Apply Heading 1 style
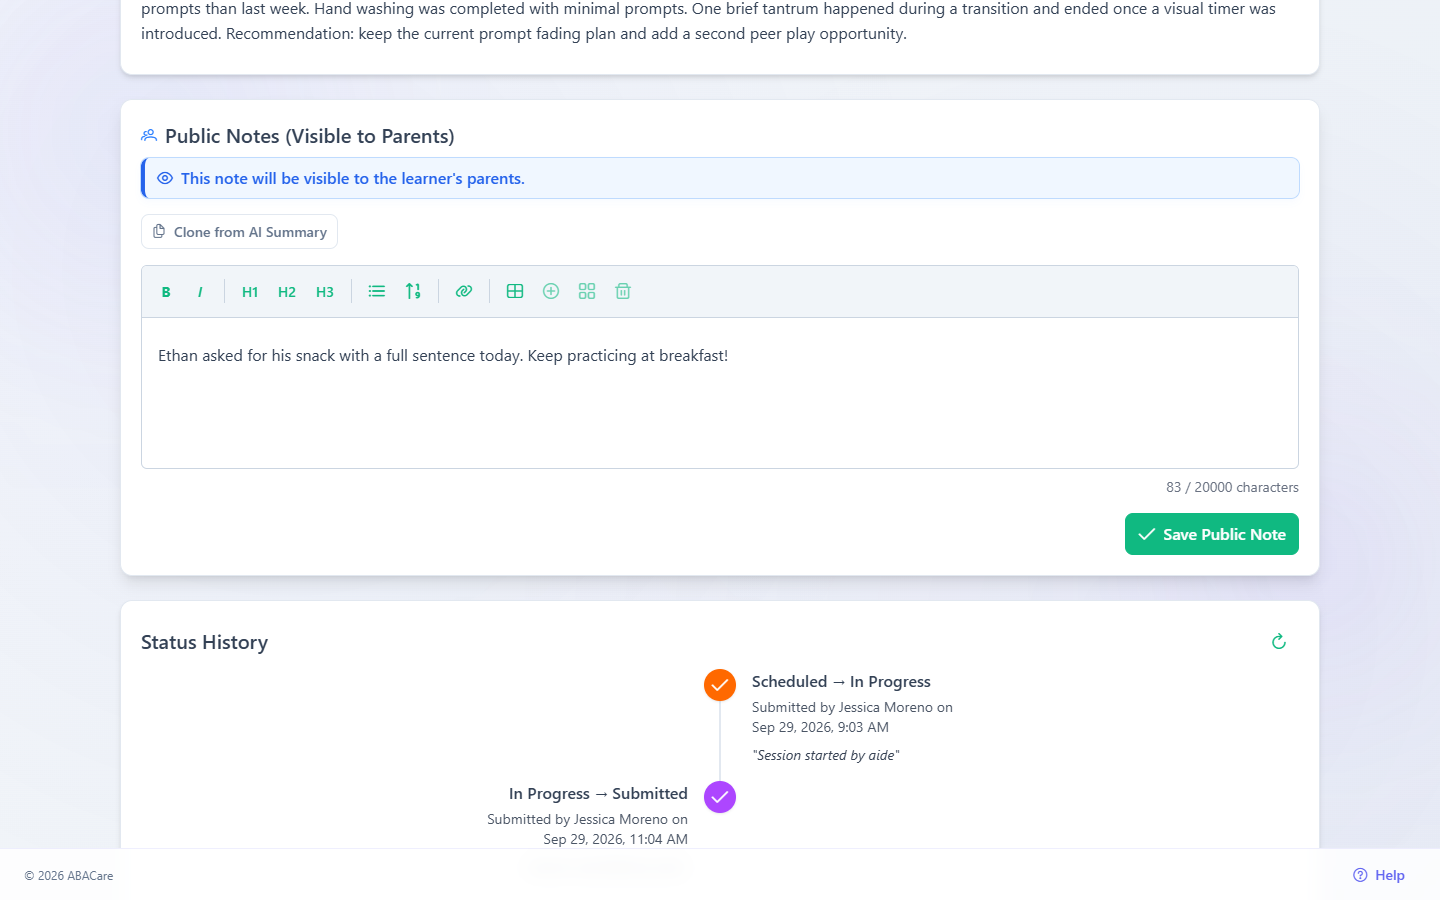1440x900 pixels. [x=250, y=292]
